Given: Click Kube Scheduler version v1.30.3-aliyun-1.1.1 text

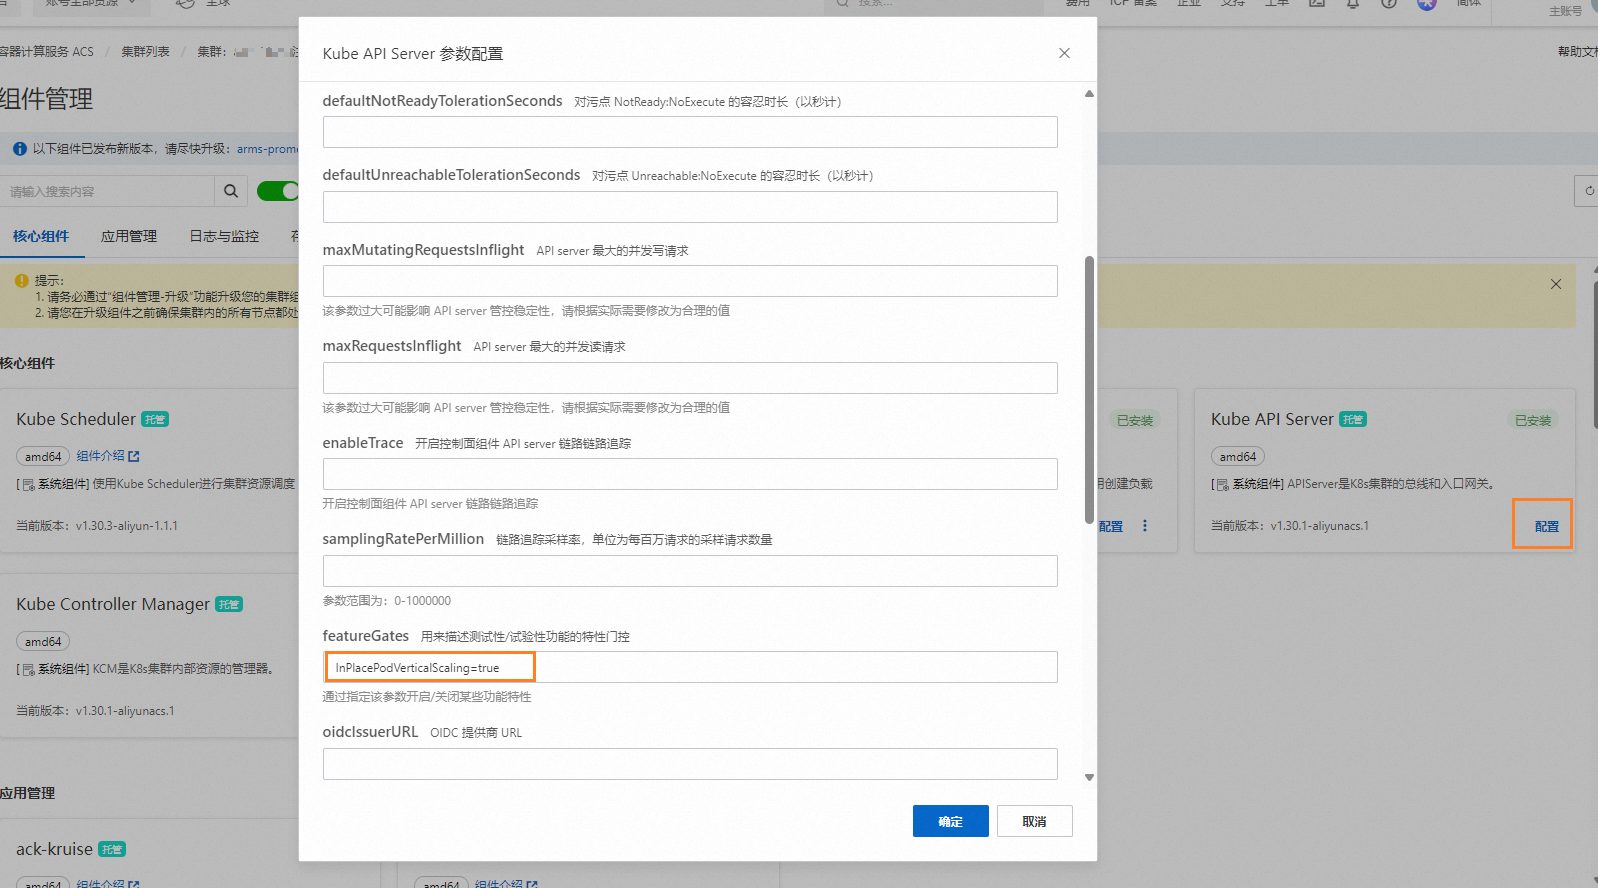Looking at the screenshot, I should click(127, 526).
